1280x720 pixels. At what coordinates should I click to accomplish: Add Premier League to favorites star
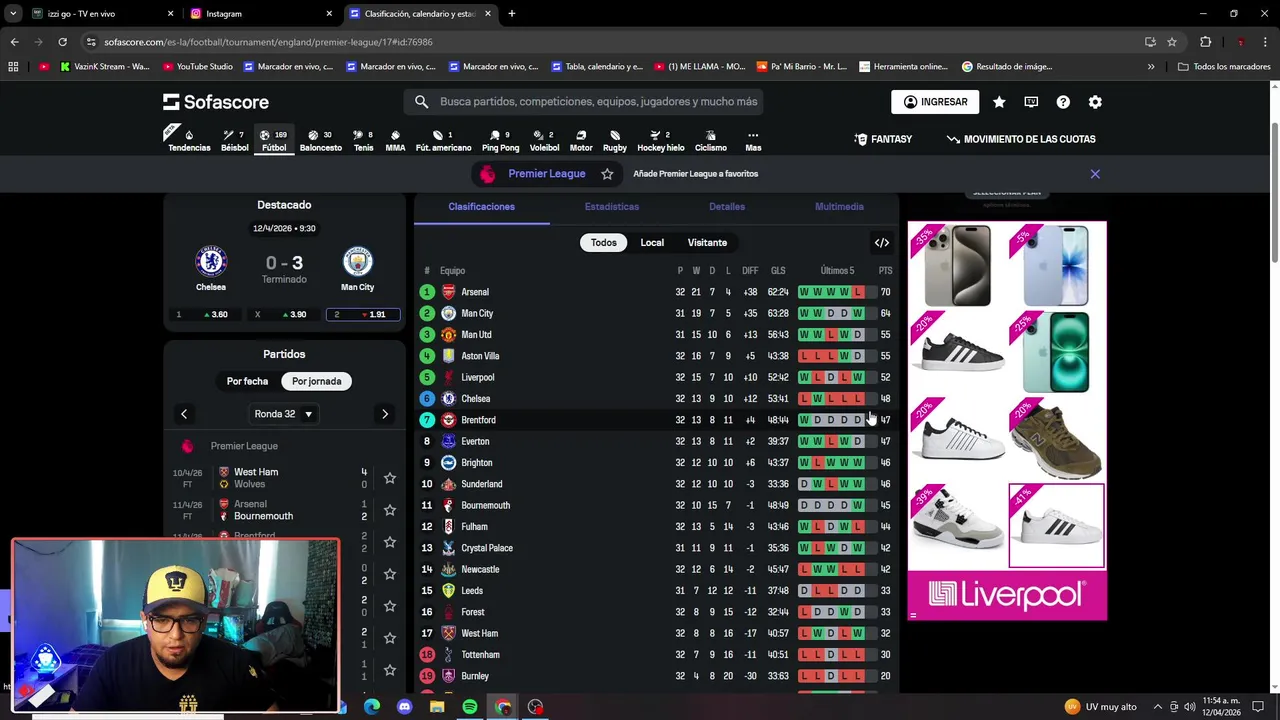[x=607, y=174]
